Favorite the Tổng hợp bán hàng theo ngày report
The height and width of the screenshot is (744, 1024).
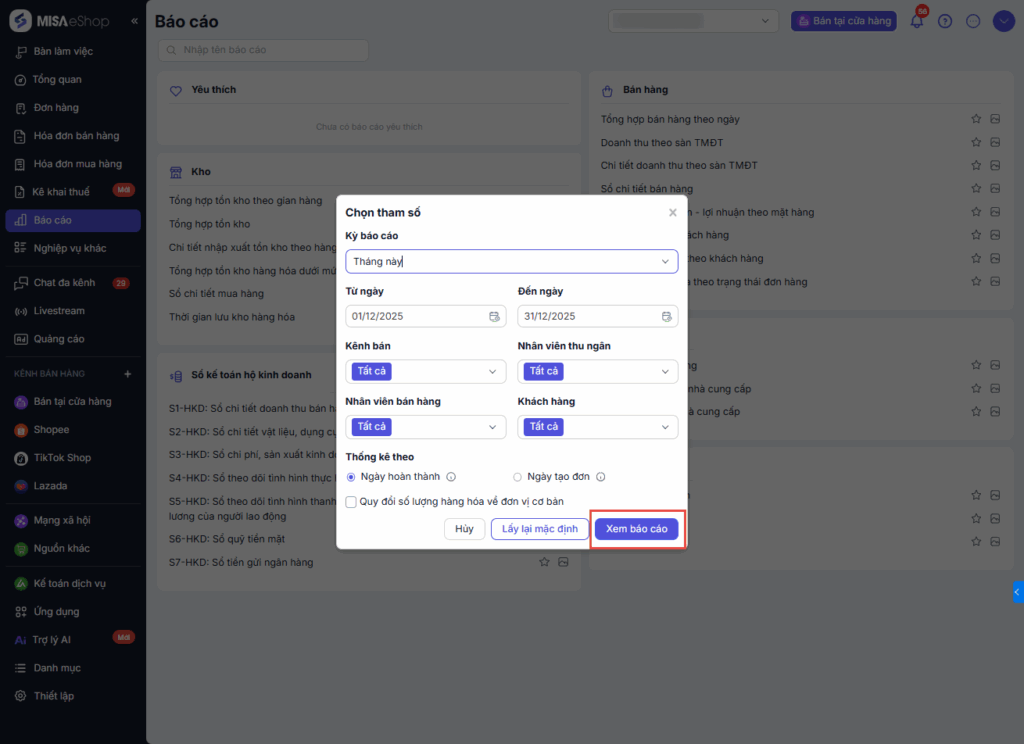pyautogui.click(x=976, y=119)
